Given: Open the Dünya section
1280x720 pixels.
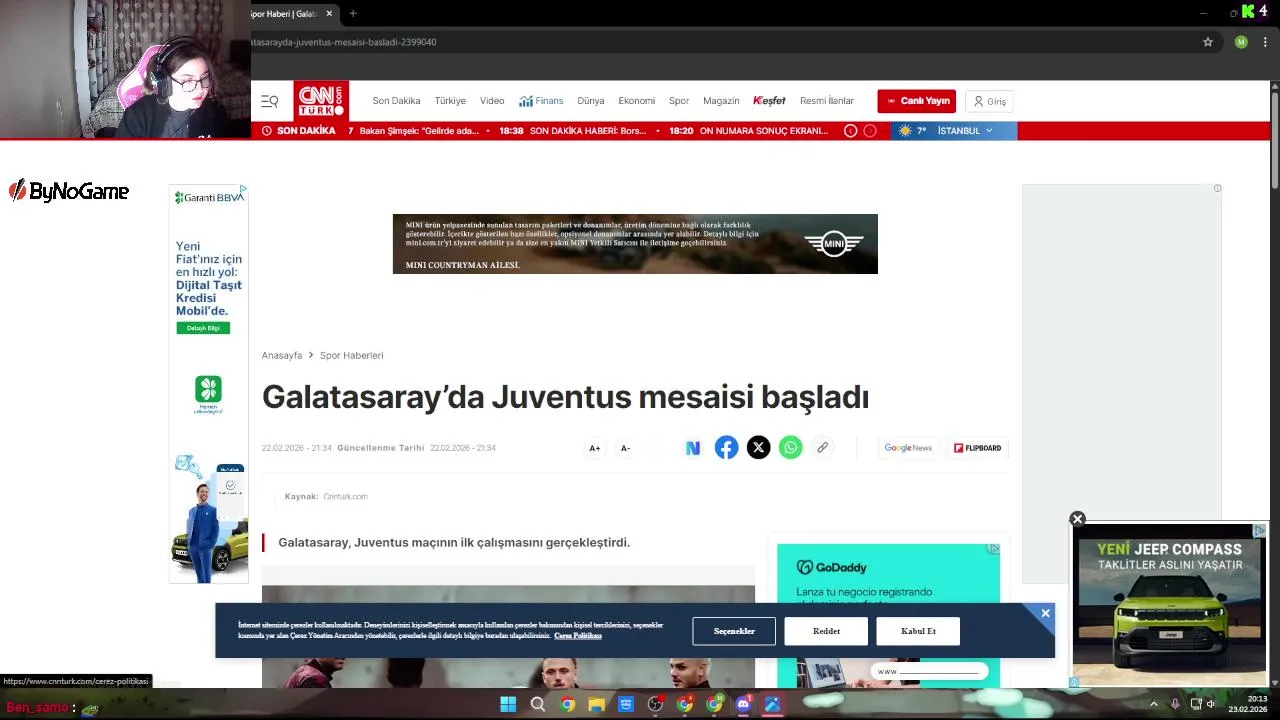Looking at the screenshot, I should click(591, 101).
